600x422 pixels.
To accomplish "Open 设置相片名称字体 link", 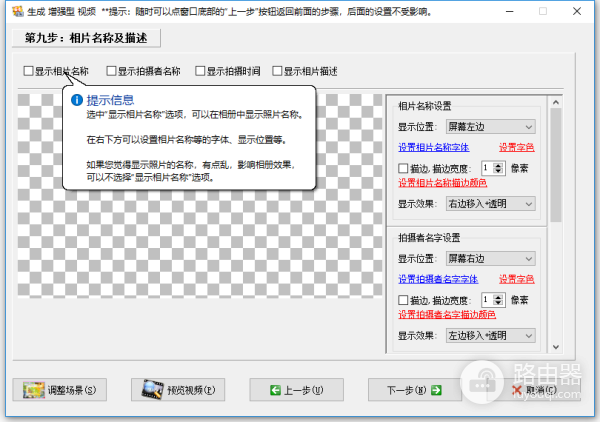I will point(434,148).
